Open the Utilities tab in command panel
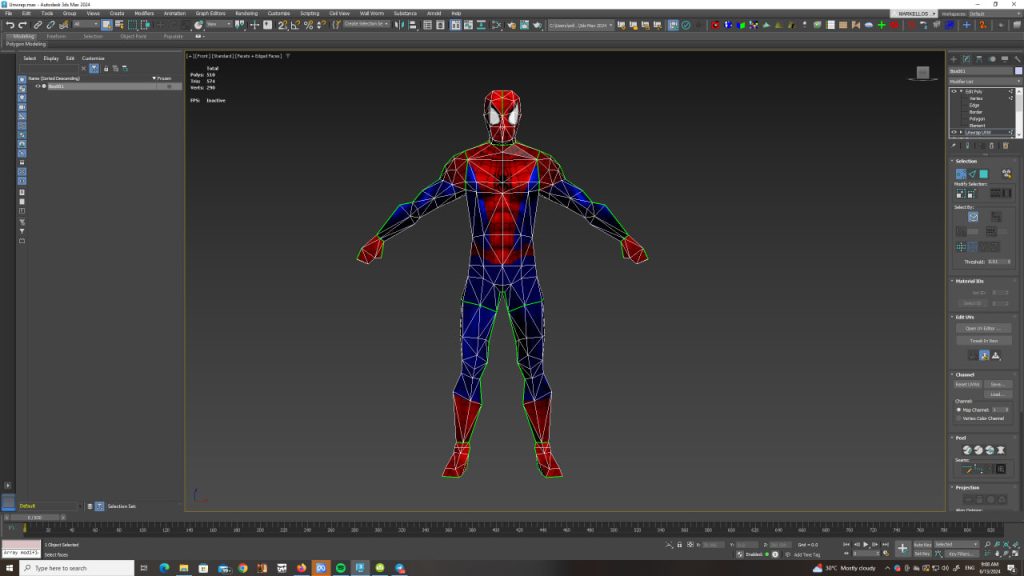Screen dimensions: 1024x576 tap(1017, 59)
